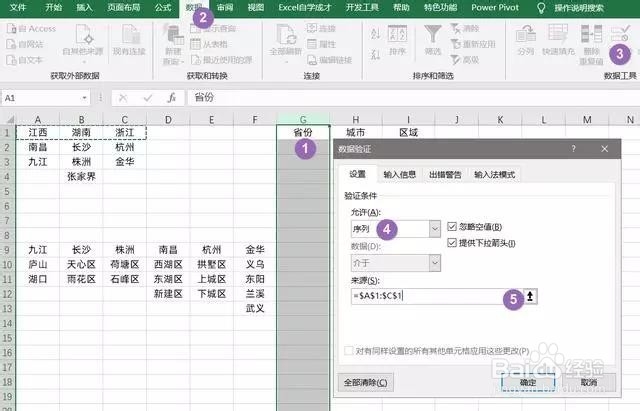Screen dimensions: 640x411
Task: Select cell H1 labeled 城市
Action: tap(356, 132)
